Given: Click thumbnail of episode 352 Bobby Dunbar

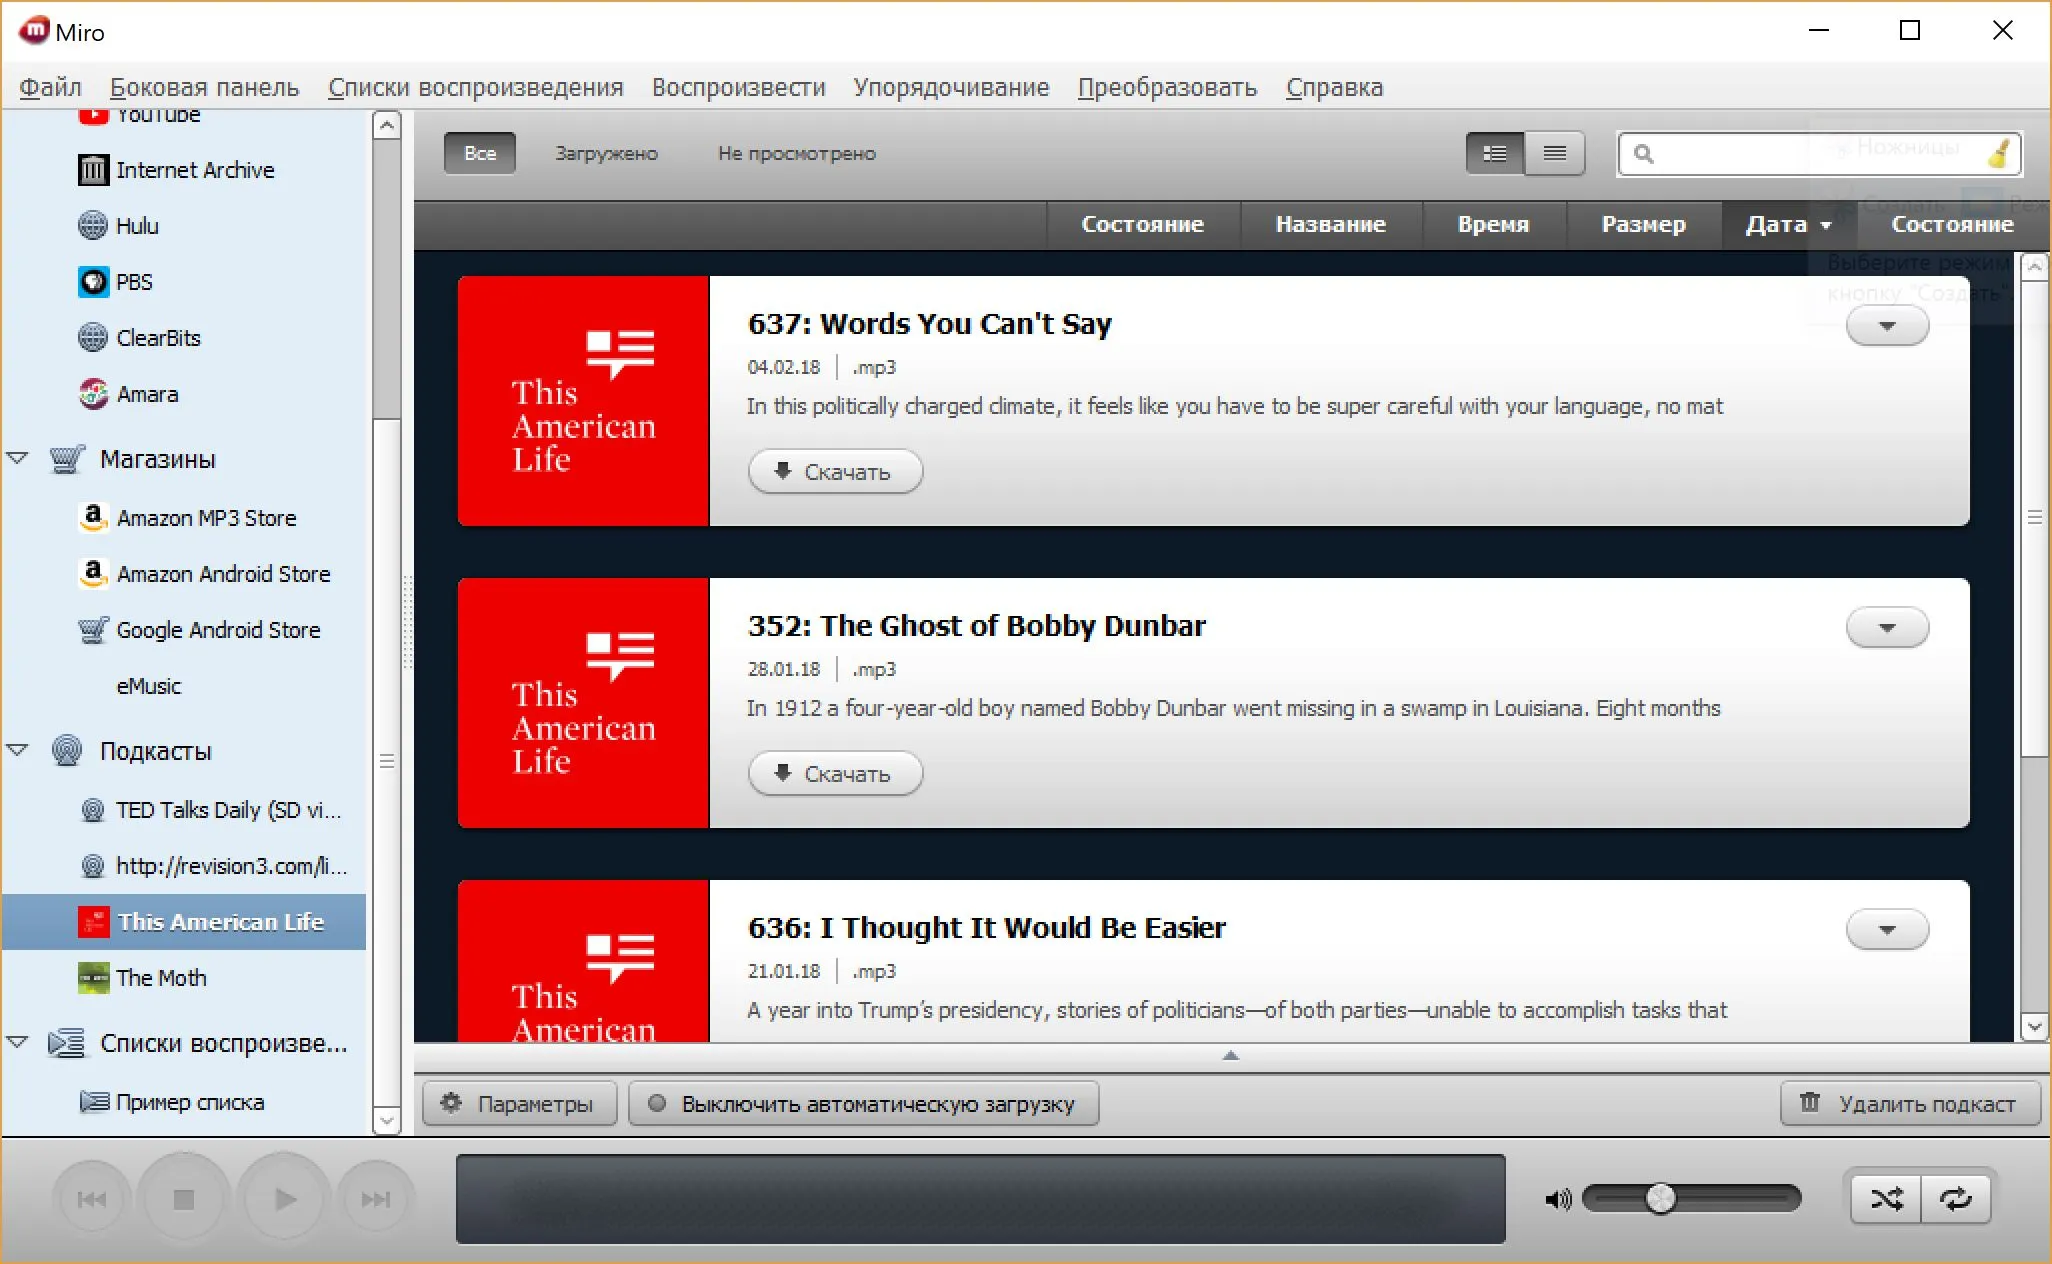Looking at the screenshot, I should [583, 703].
